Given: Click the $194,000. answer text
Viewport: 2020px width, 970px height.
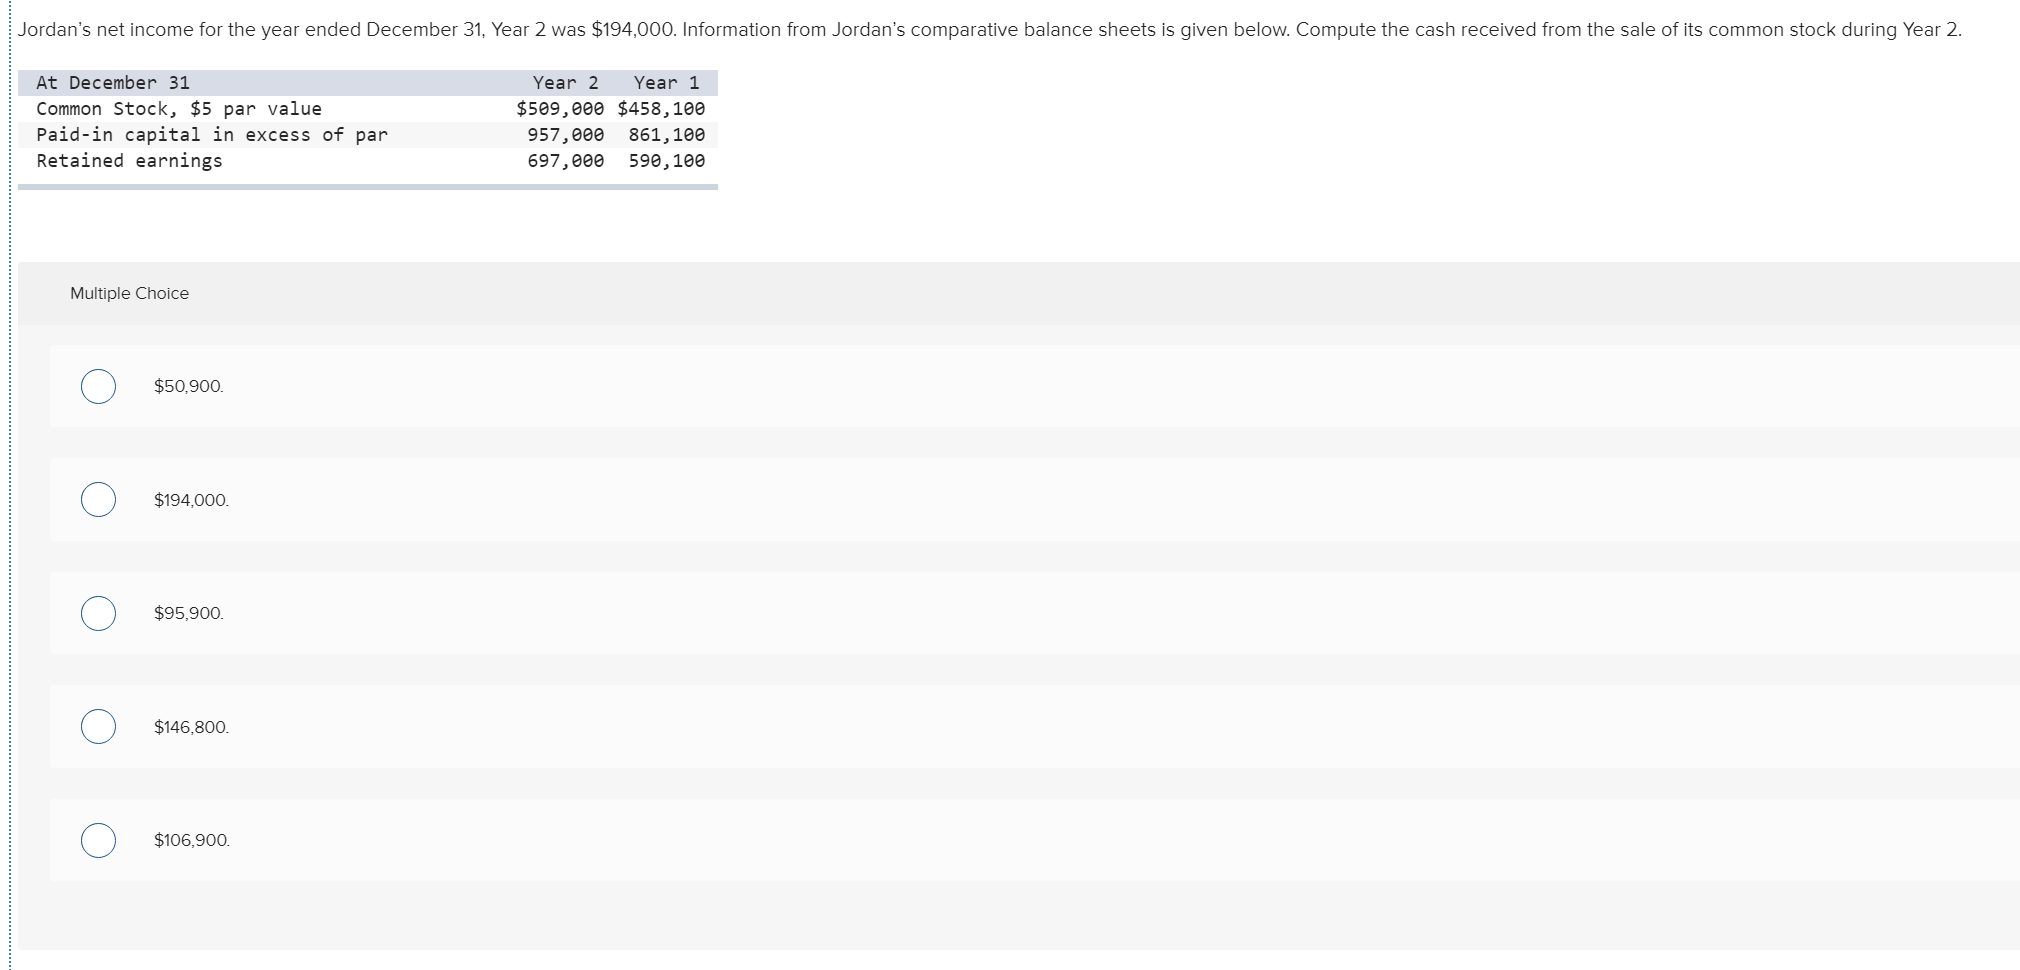Looking at the screenshot, I should [191, 500].
